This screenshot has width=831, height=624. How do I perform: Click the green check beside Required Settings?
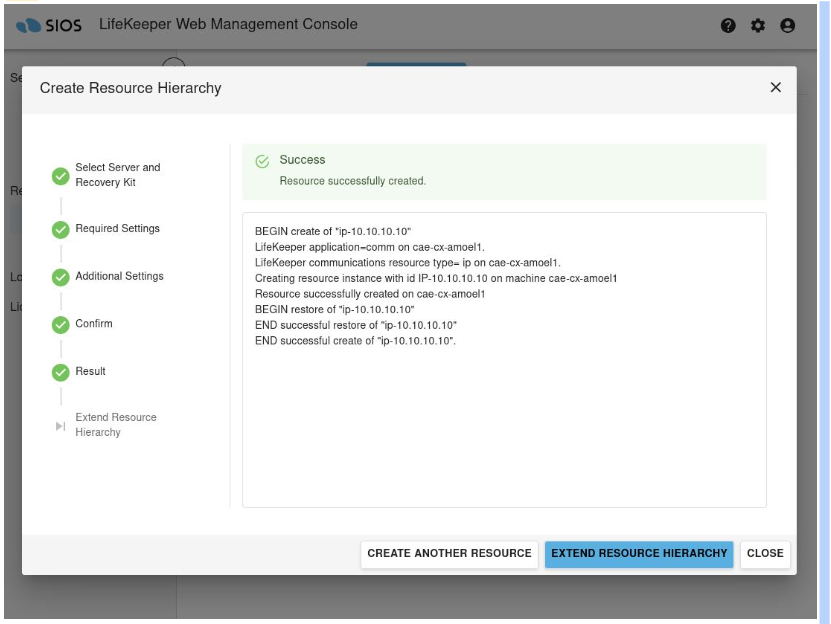(x=60, y=230)
